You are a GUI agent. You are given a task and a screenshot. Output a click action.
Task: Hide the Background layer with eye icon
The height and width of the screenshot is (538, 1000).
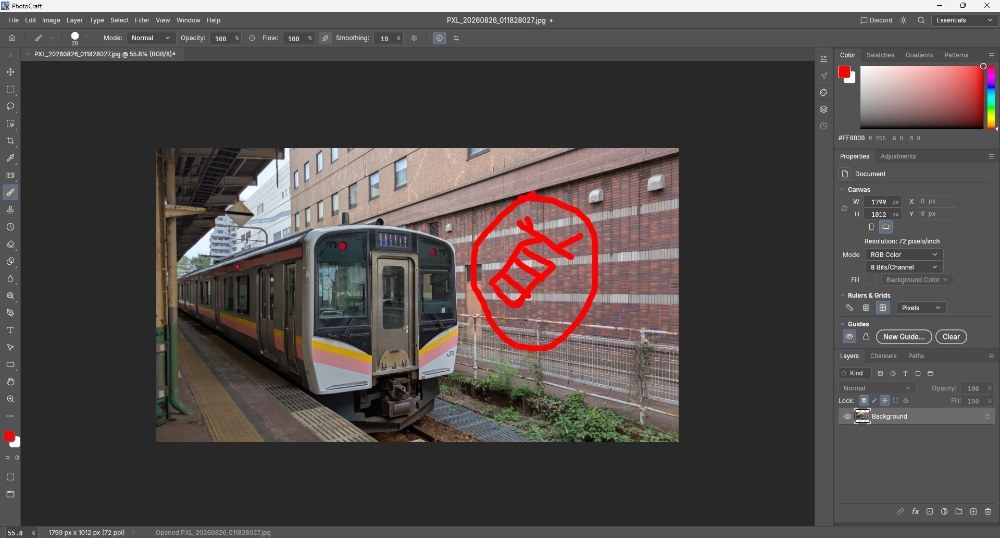(x=847, y=416)
